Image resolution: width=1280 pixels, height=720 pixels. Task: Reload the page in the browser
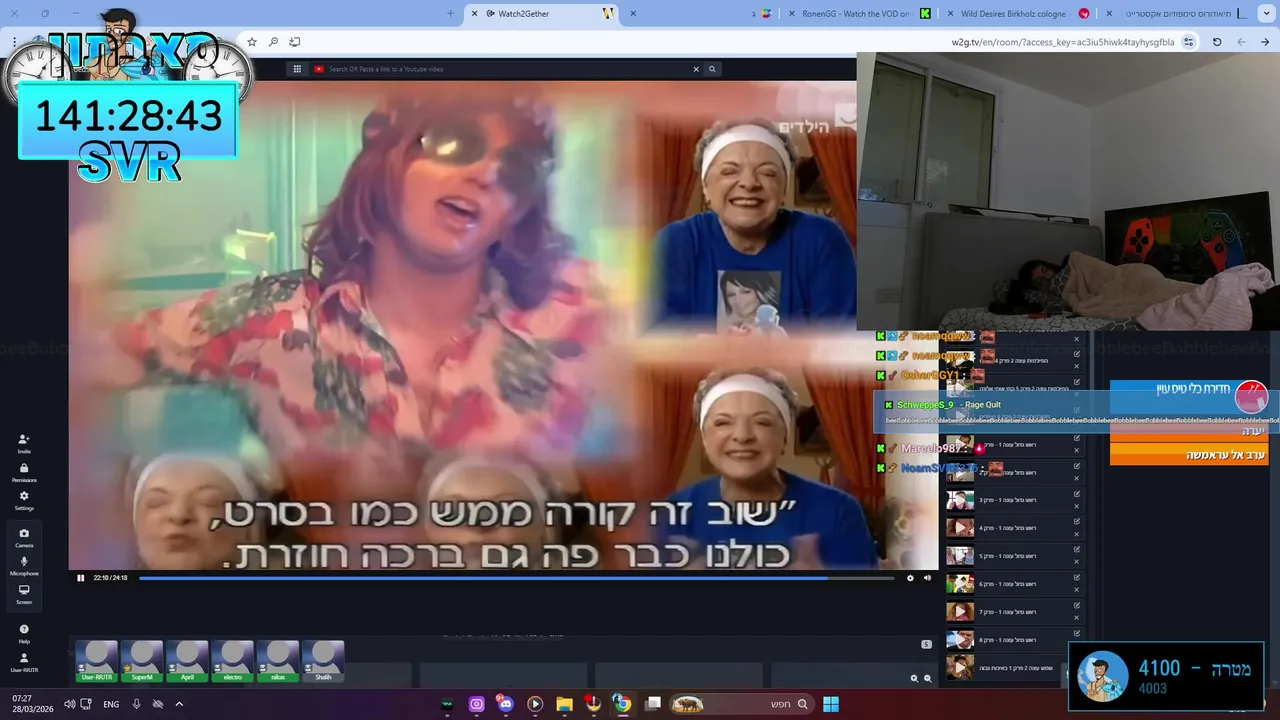[x=1217, y=42]
